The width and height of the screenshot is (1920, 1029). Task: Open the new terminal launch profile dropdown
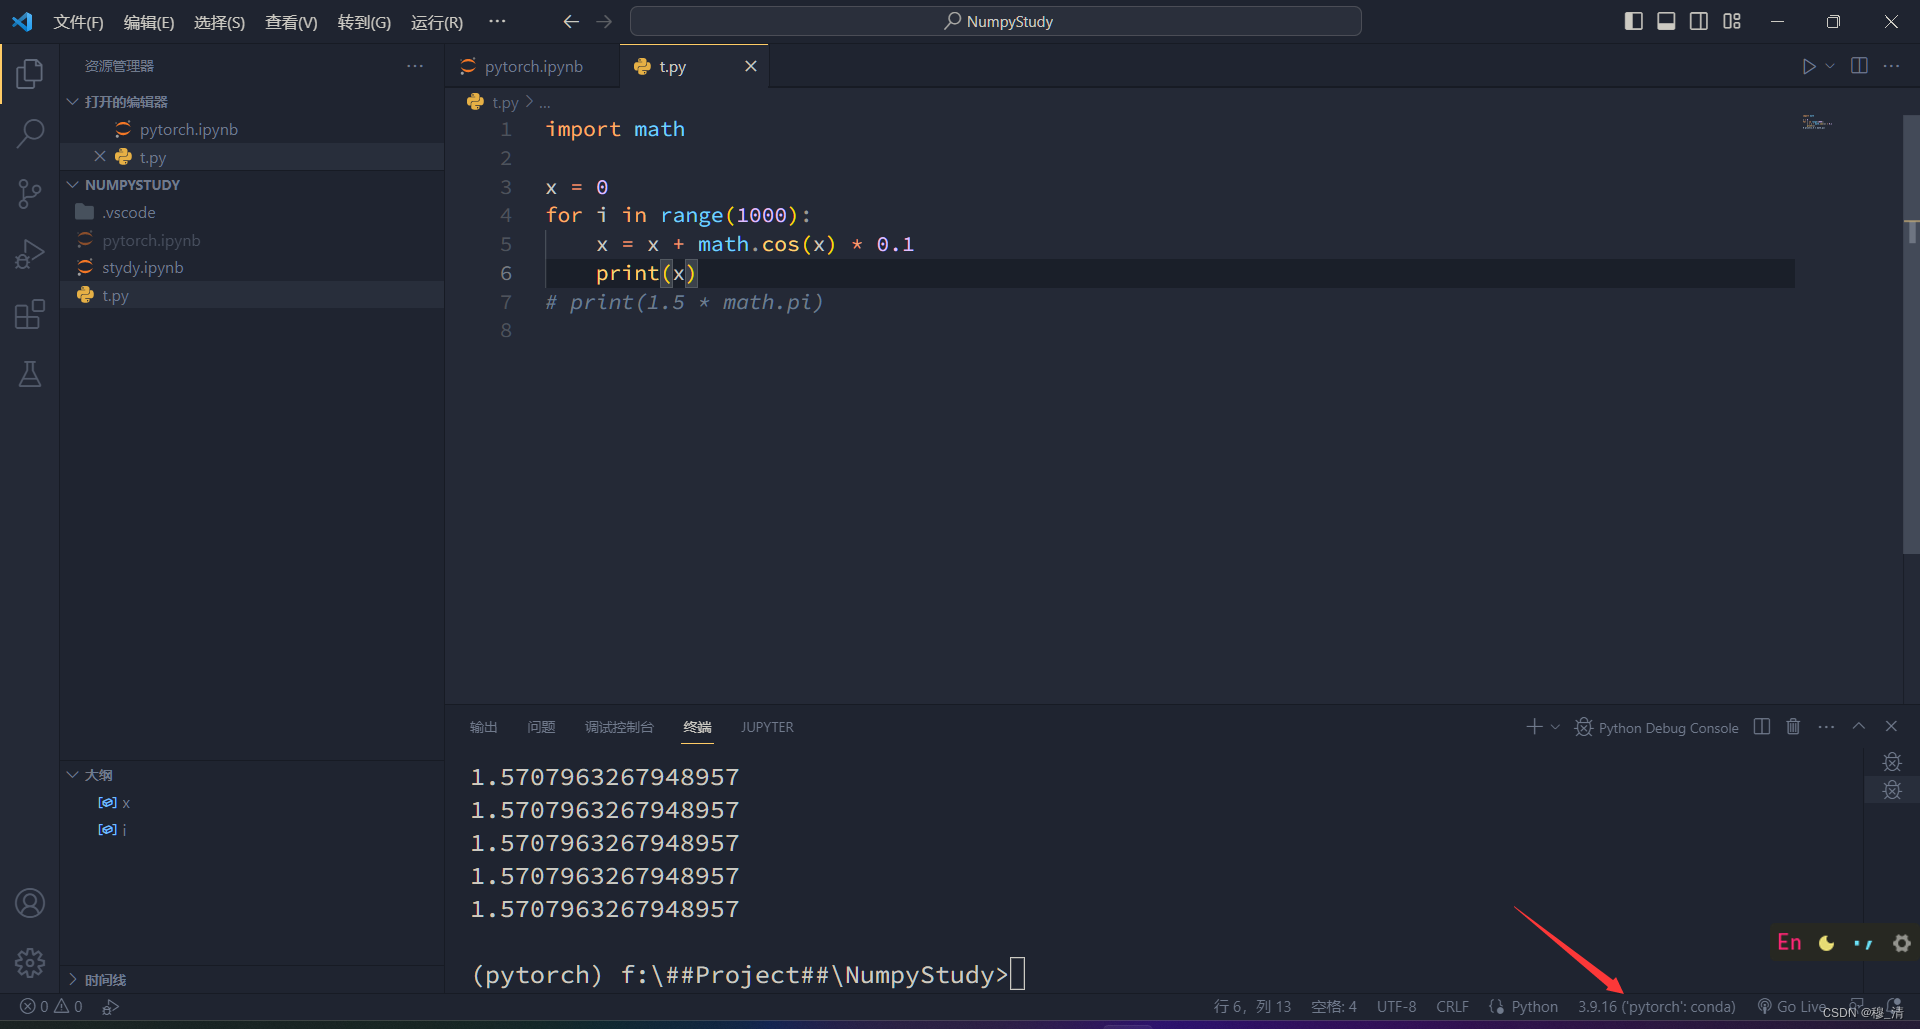[1555, 727]
